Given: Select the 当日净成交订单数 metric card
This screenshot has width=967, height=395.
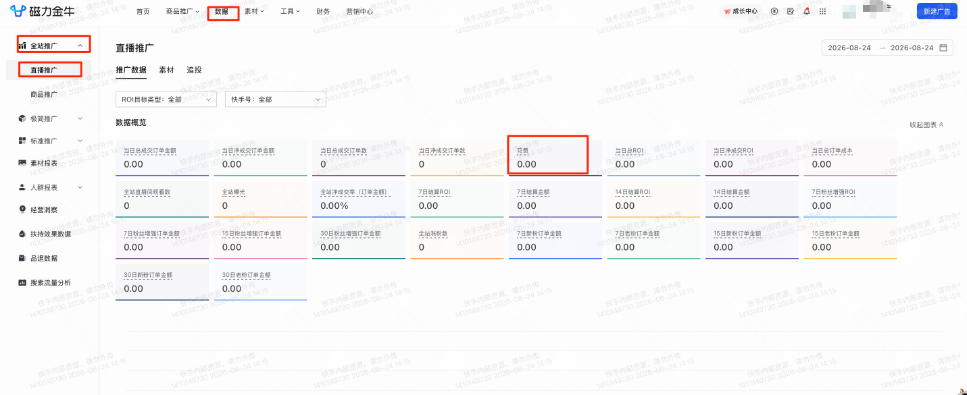Looking at the screenshot, I should click(x=457, y=157).
